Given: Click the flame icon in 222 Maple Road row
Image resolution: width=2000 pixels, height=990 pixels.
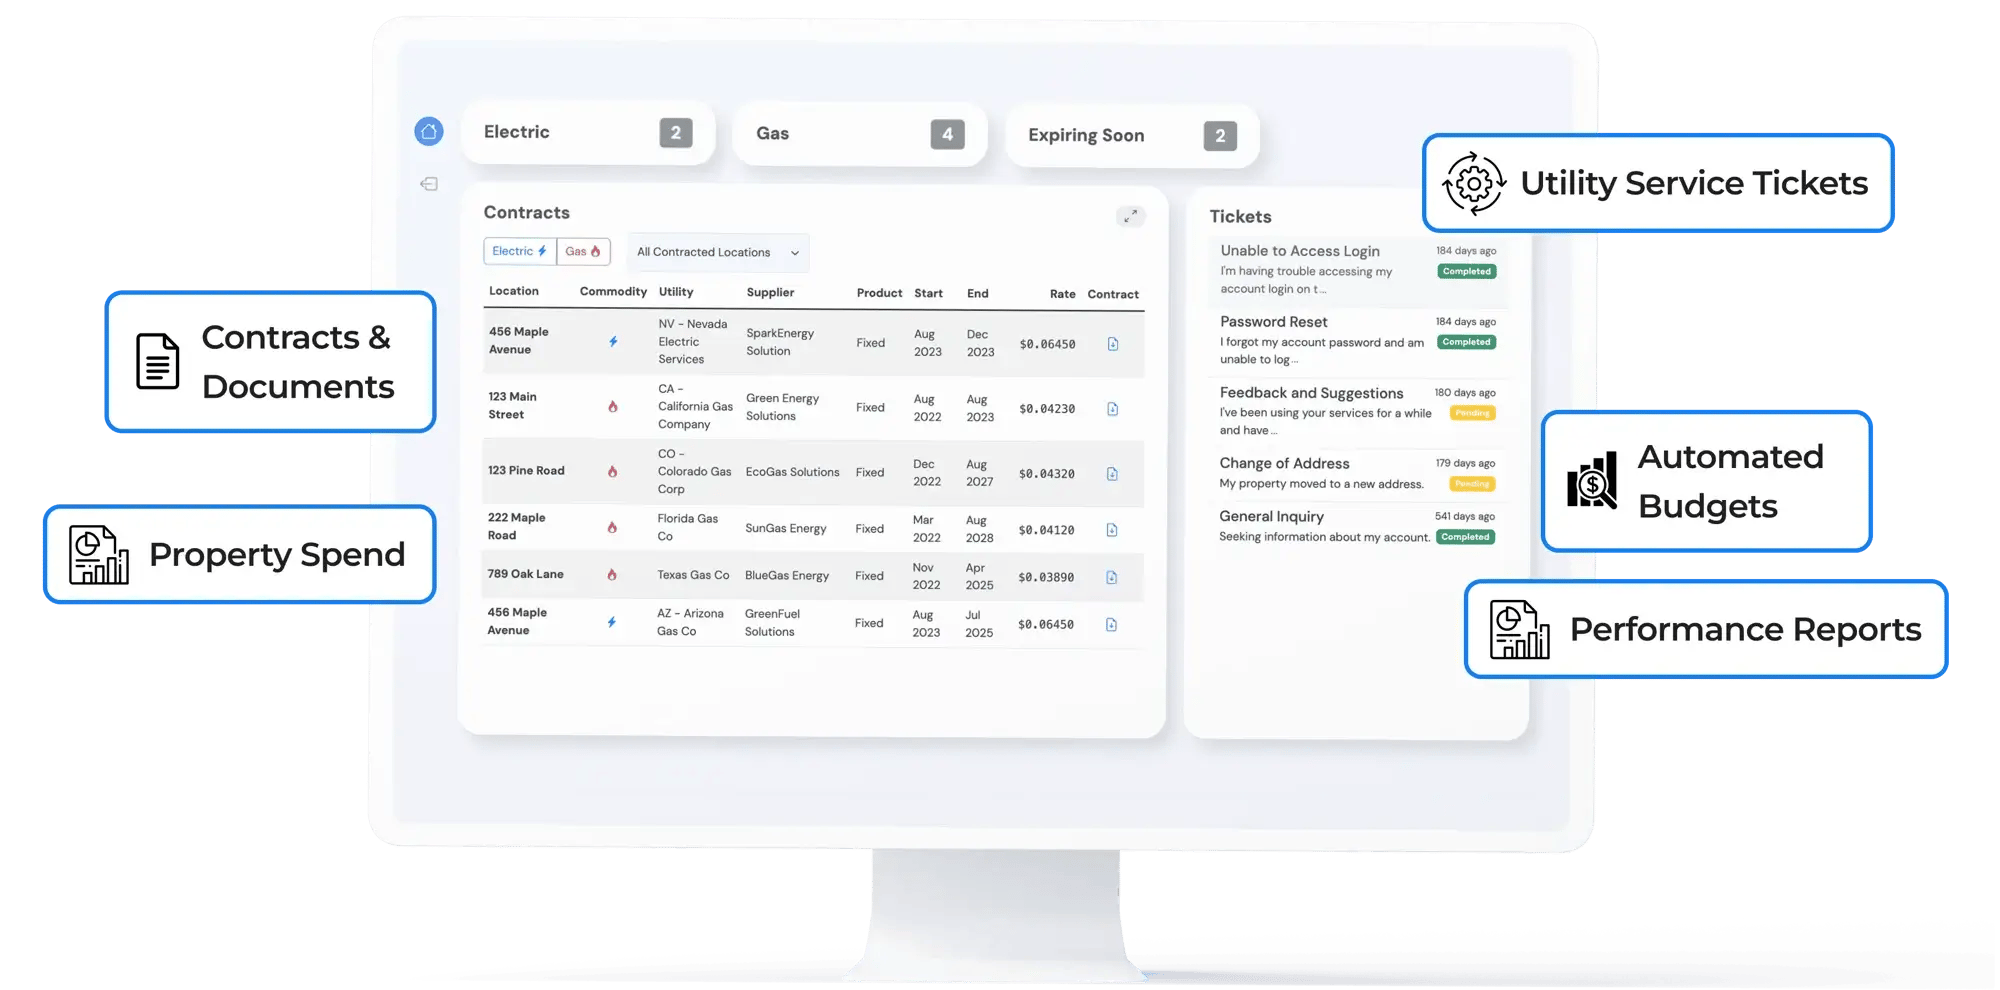Looking at the screenshot, I should (x=612, y=527).
